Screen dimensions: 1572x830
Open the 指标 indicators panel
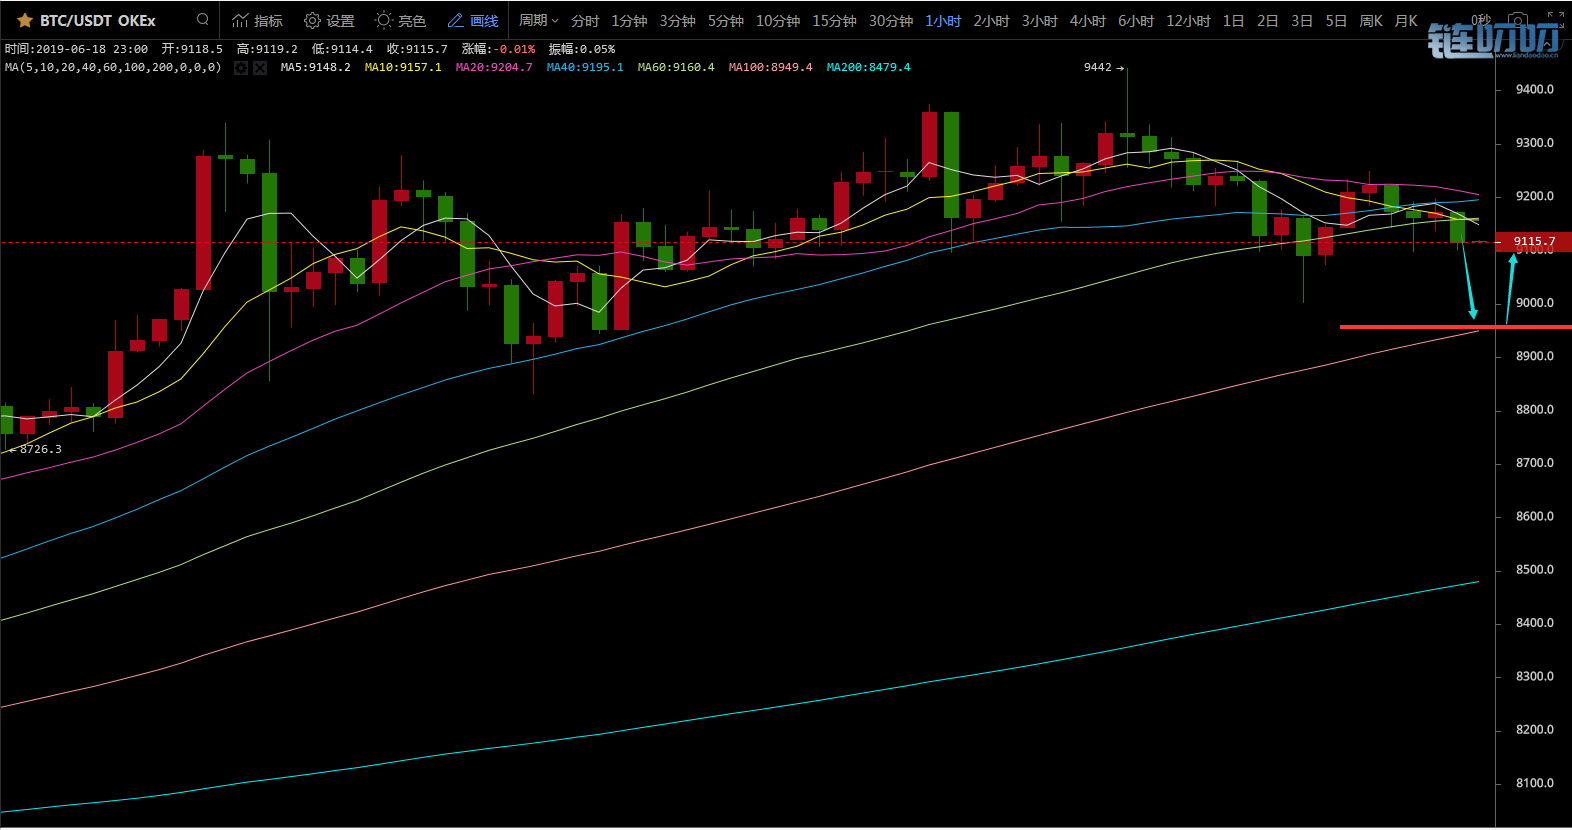tap(257, 20)
